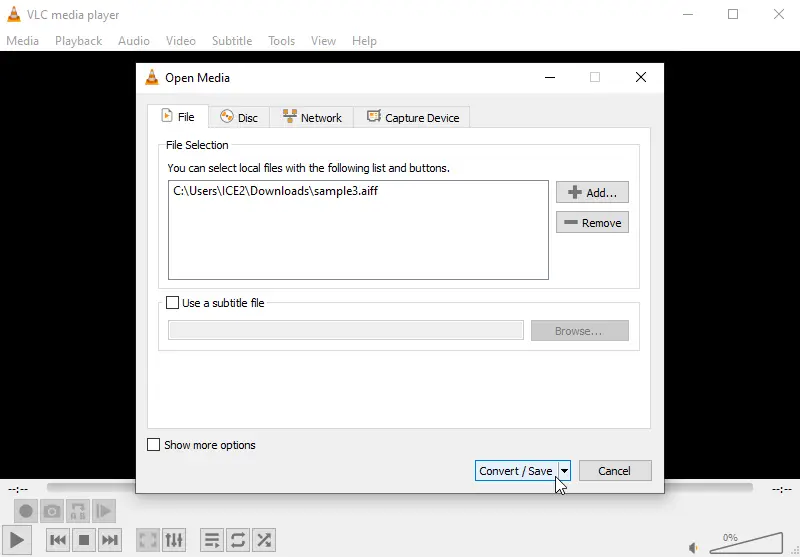Select sample3.aiff path in file list
Viewport: 800px width, 557px height.
(276, 191)
